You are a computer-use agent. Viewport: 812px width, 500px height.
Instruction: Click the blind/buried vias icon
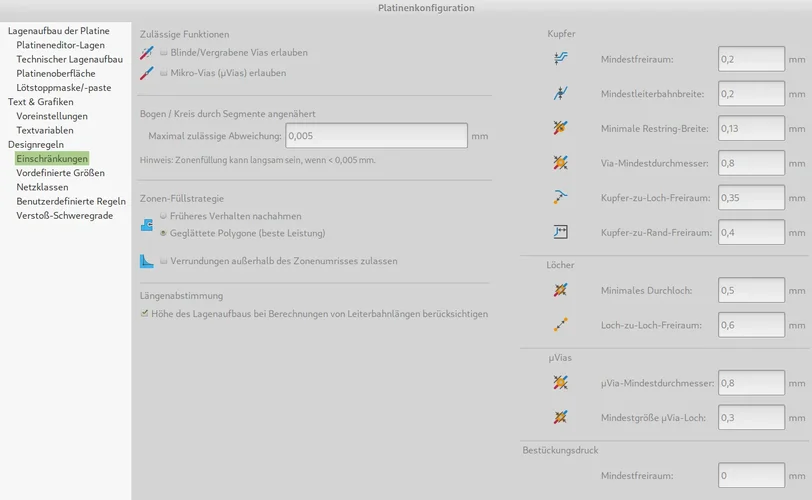pyautogui.click(x=147, y=53)
